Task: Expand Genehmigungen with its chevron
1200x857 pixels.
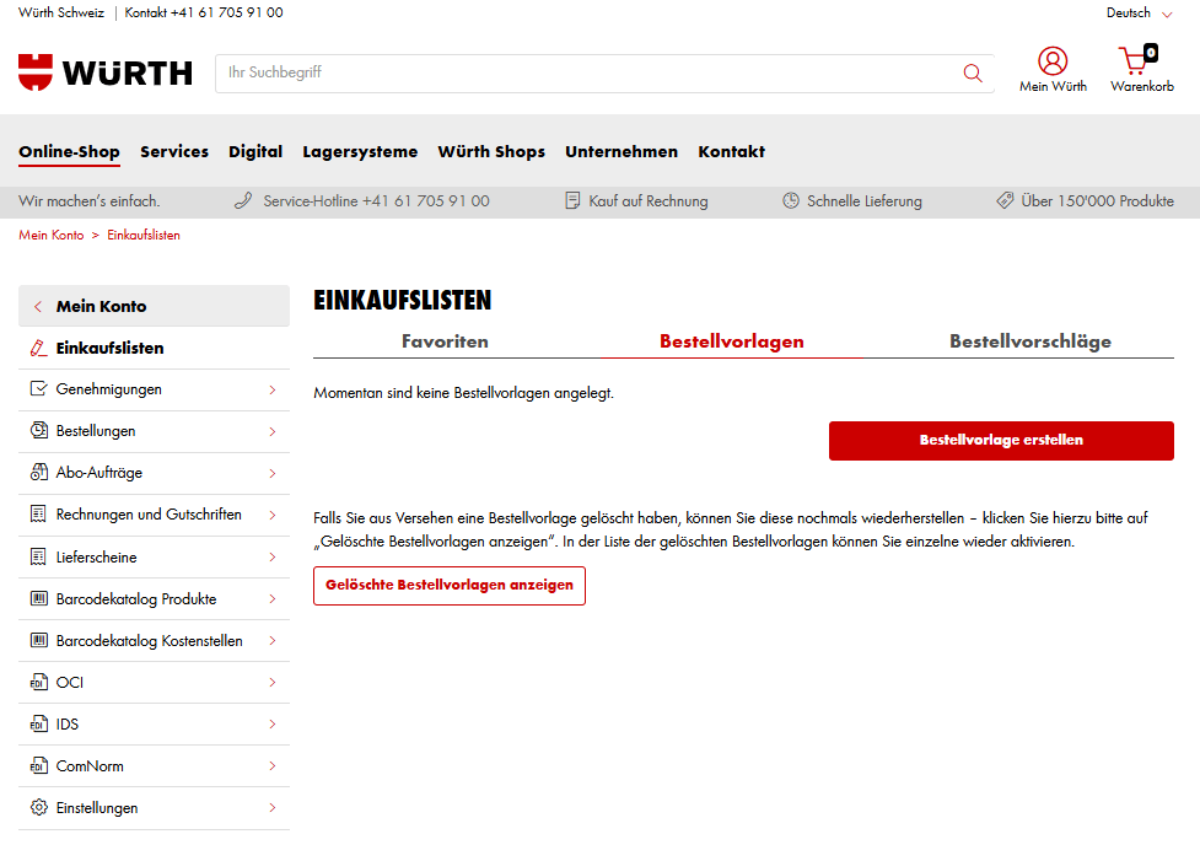Action: pyautogui.click(x=272, y=389)
